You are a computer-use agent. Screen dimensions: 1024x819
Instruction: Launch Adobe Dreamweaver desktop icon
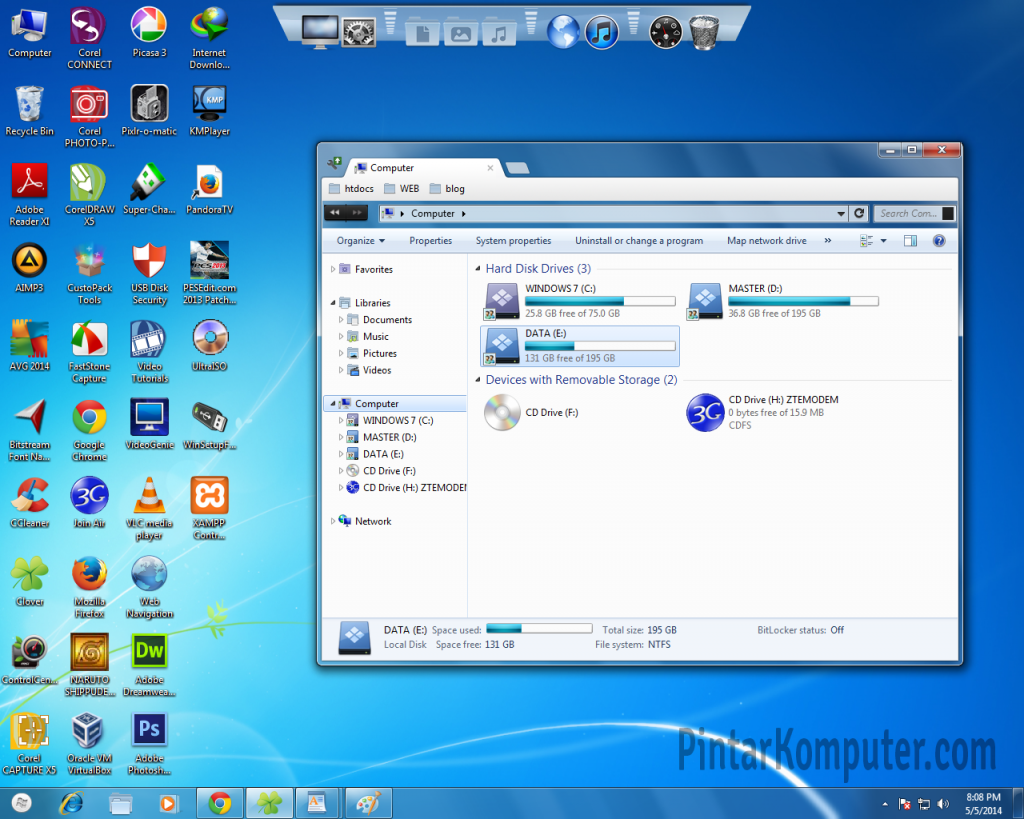149,665
